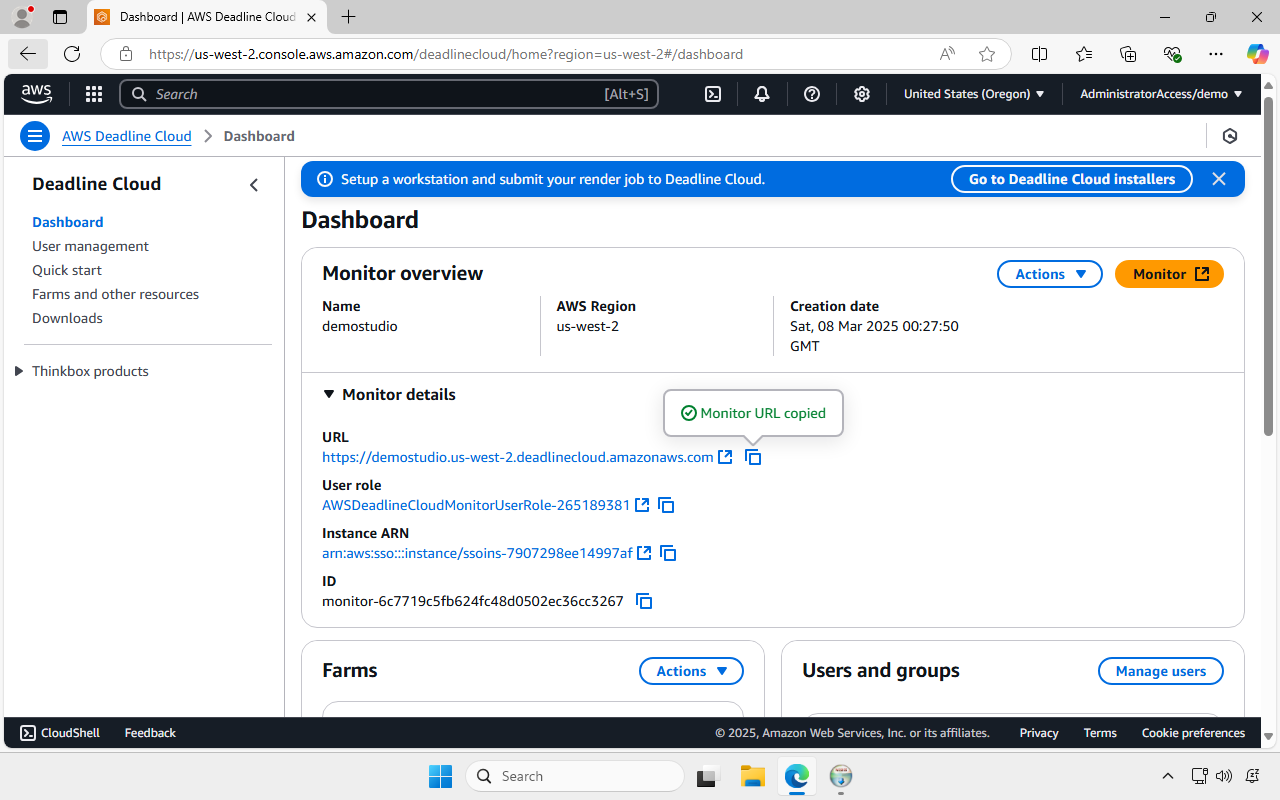Open the United States (Oregon) region selector

pyautogui.click(x=973, y=93)
